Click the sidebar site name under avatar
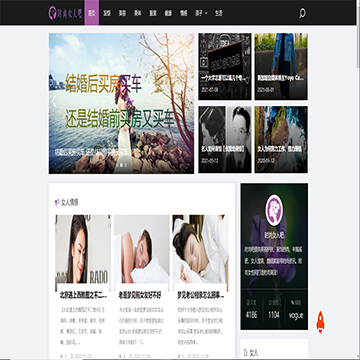Viewport: 360px width, 360px height. pos(274,235)
